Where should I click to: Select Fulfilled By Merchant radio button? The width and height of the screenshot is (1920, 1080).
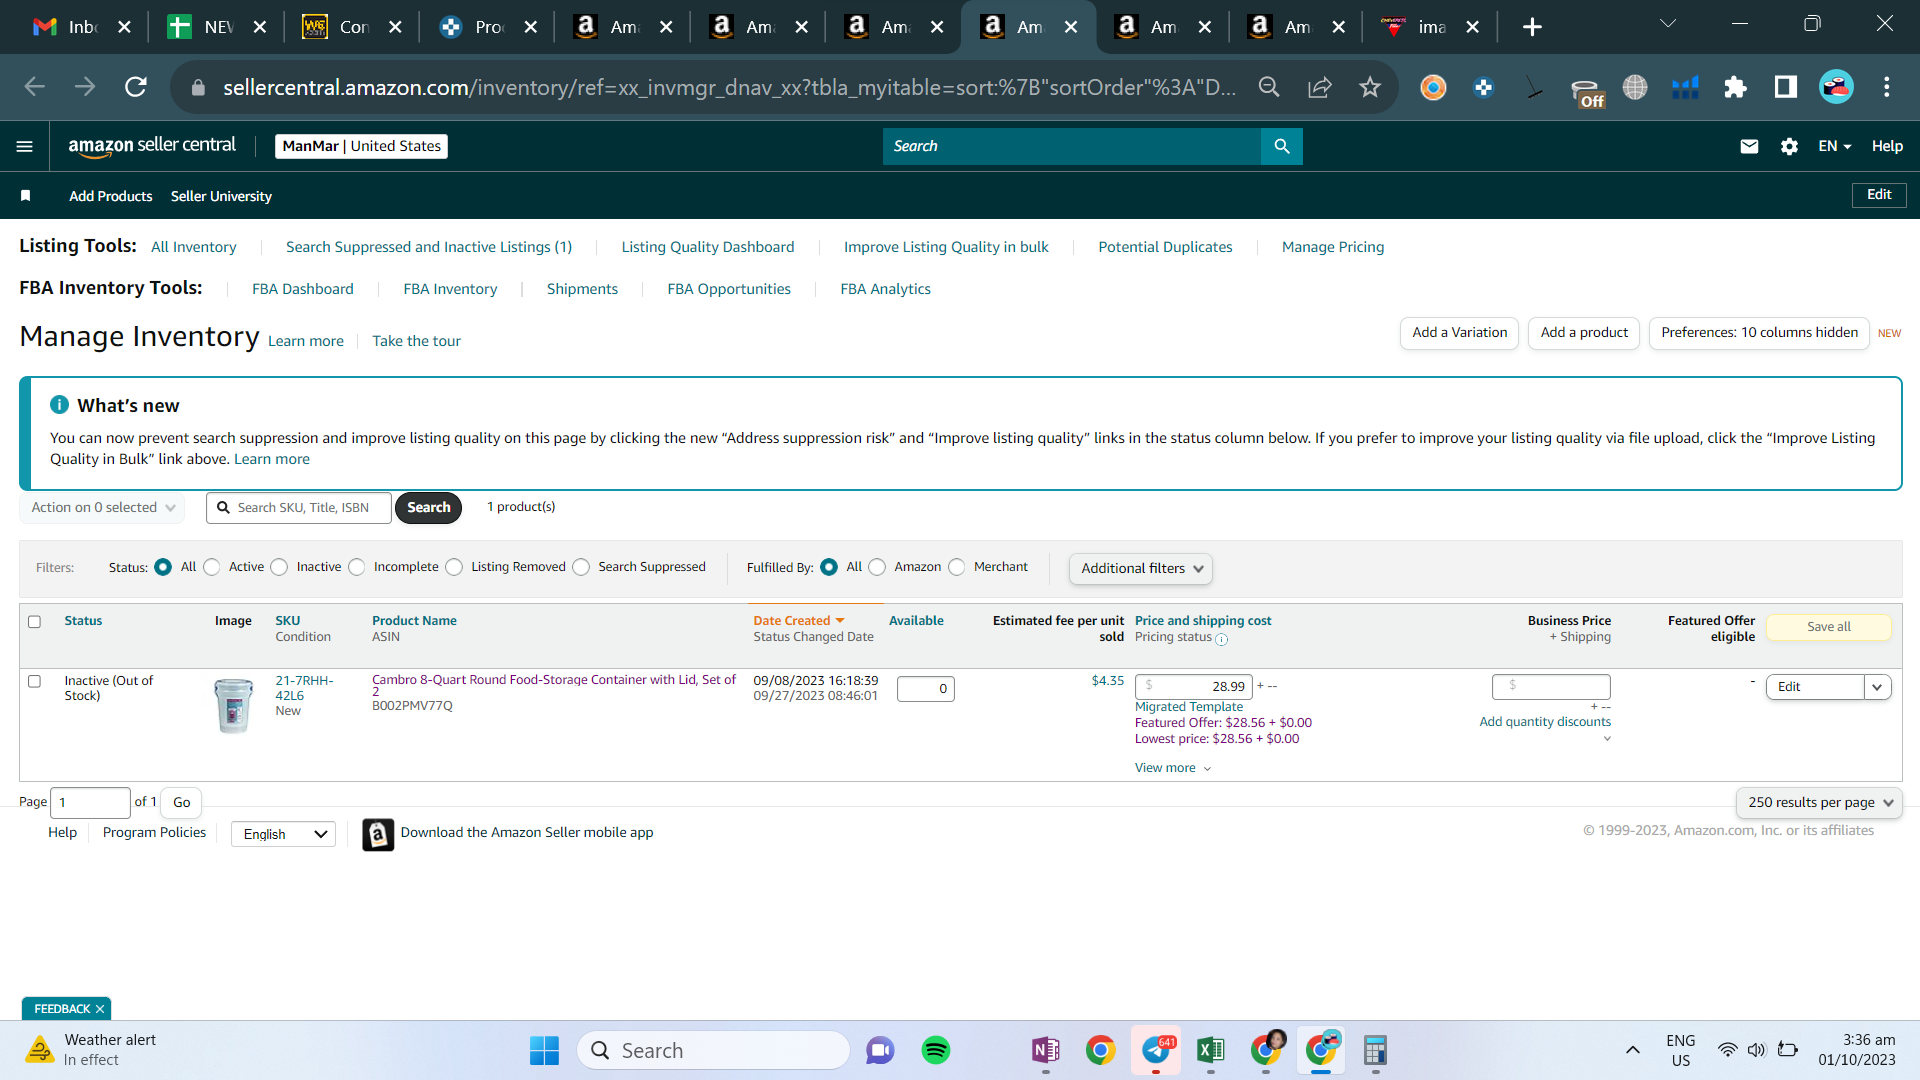(x=957, y=567)
